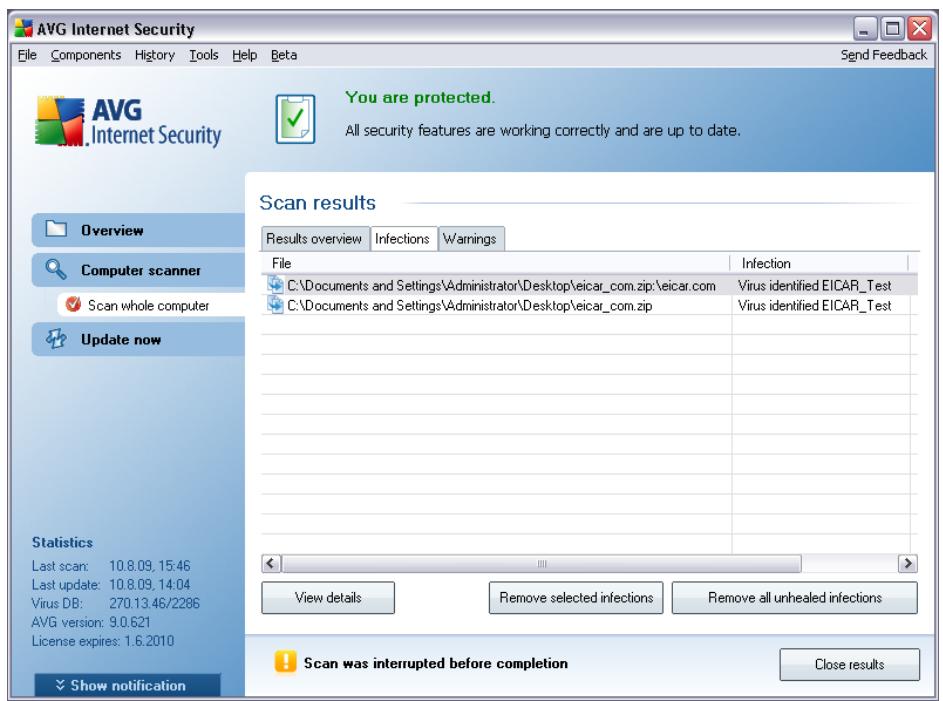Click the Scan results heading

tap(318, 203)
